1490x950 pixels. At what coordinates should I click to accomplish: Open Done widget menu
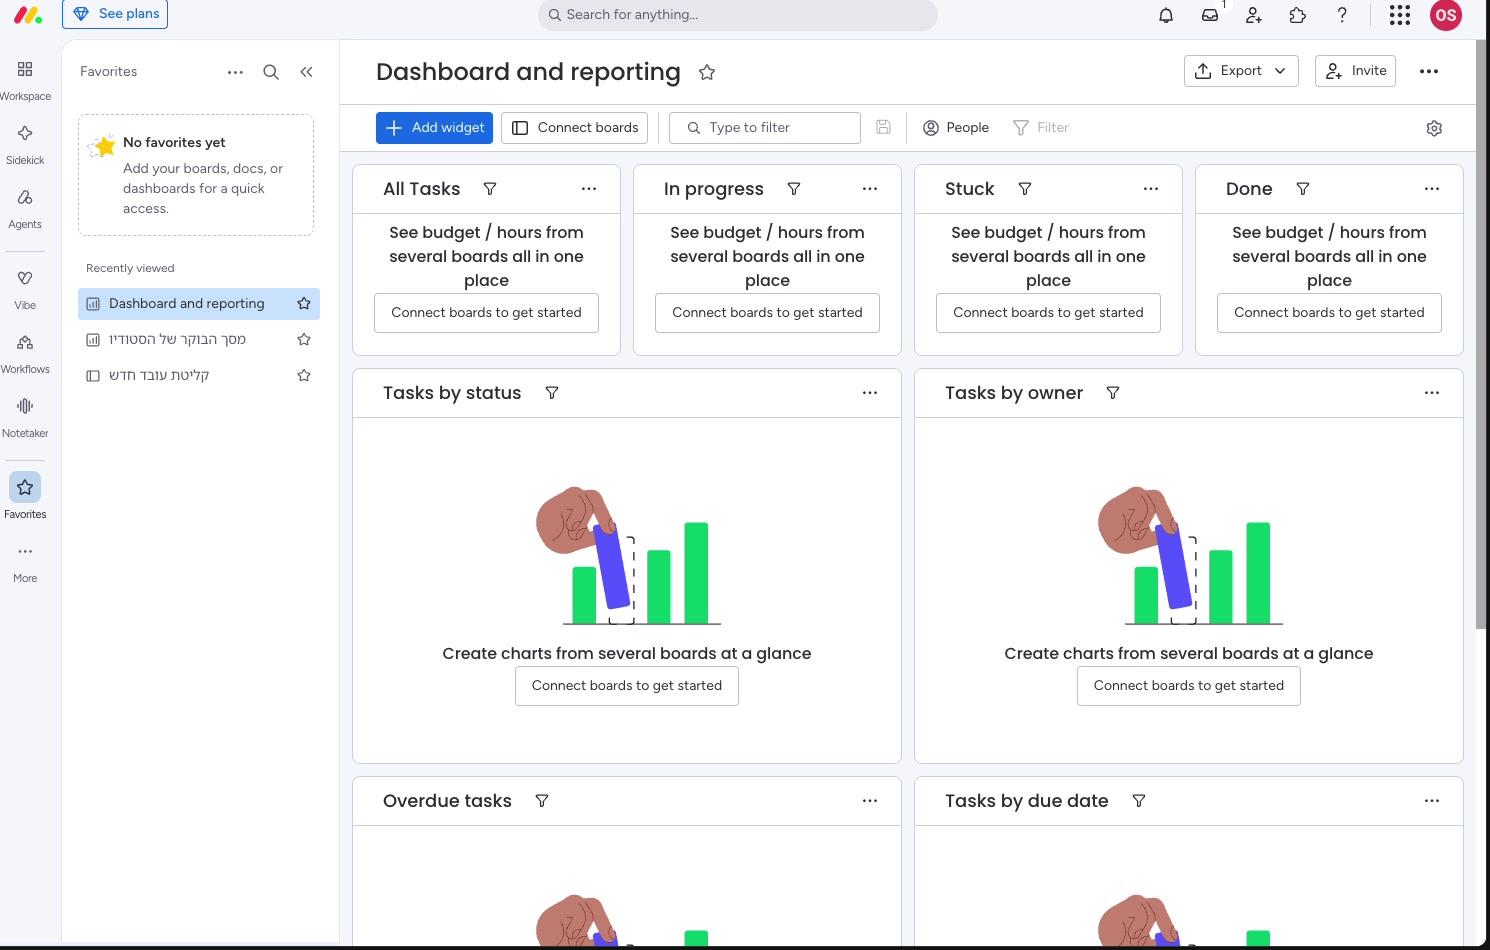[1432, 189]
